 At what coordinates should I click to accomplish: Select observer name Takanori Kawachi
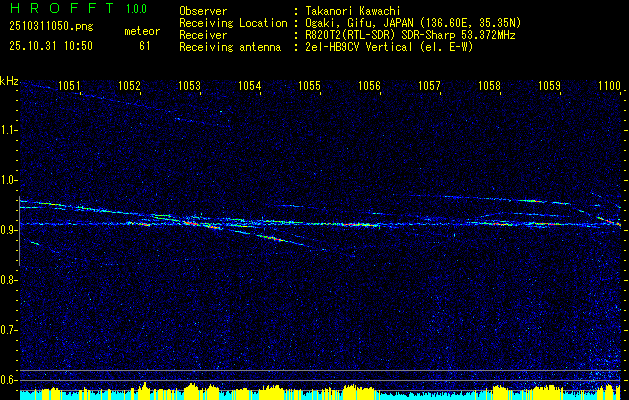(351, 11)
